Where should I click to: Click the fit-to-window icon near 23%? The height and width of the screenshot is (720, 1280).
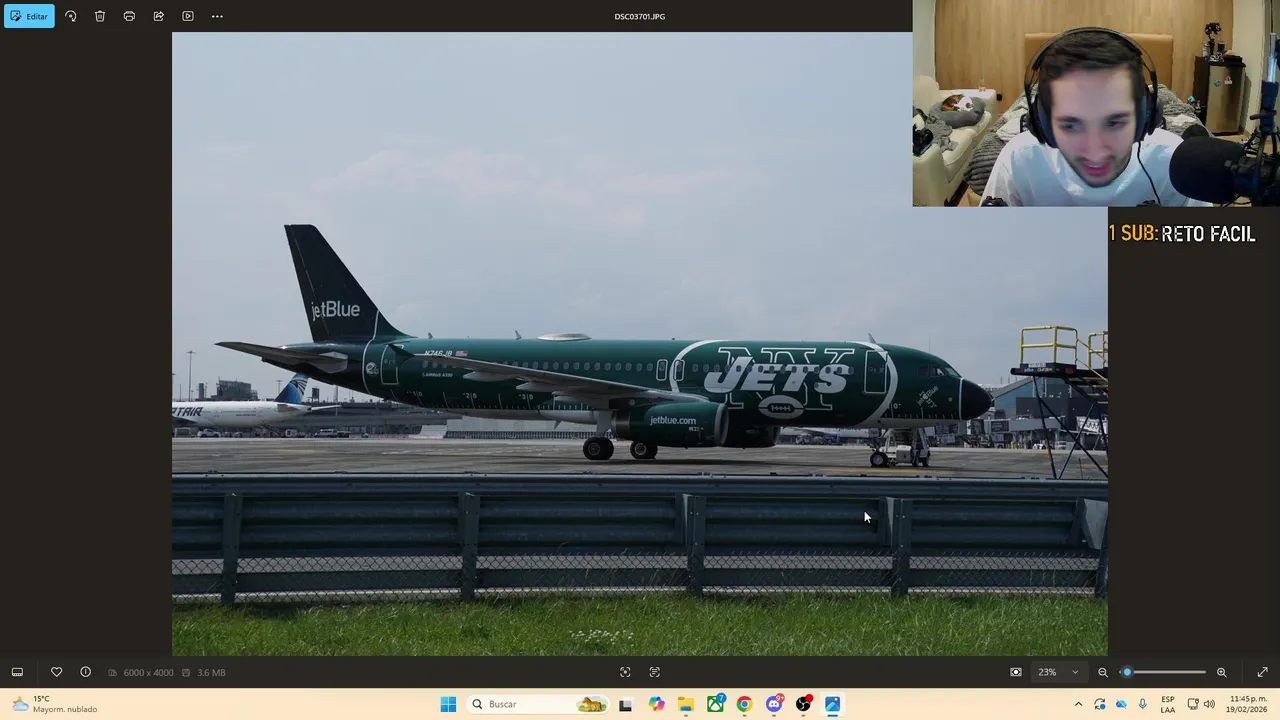[x=1016, y=672]
